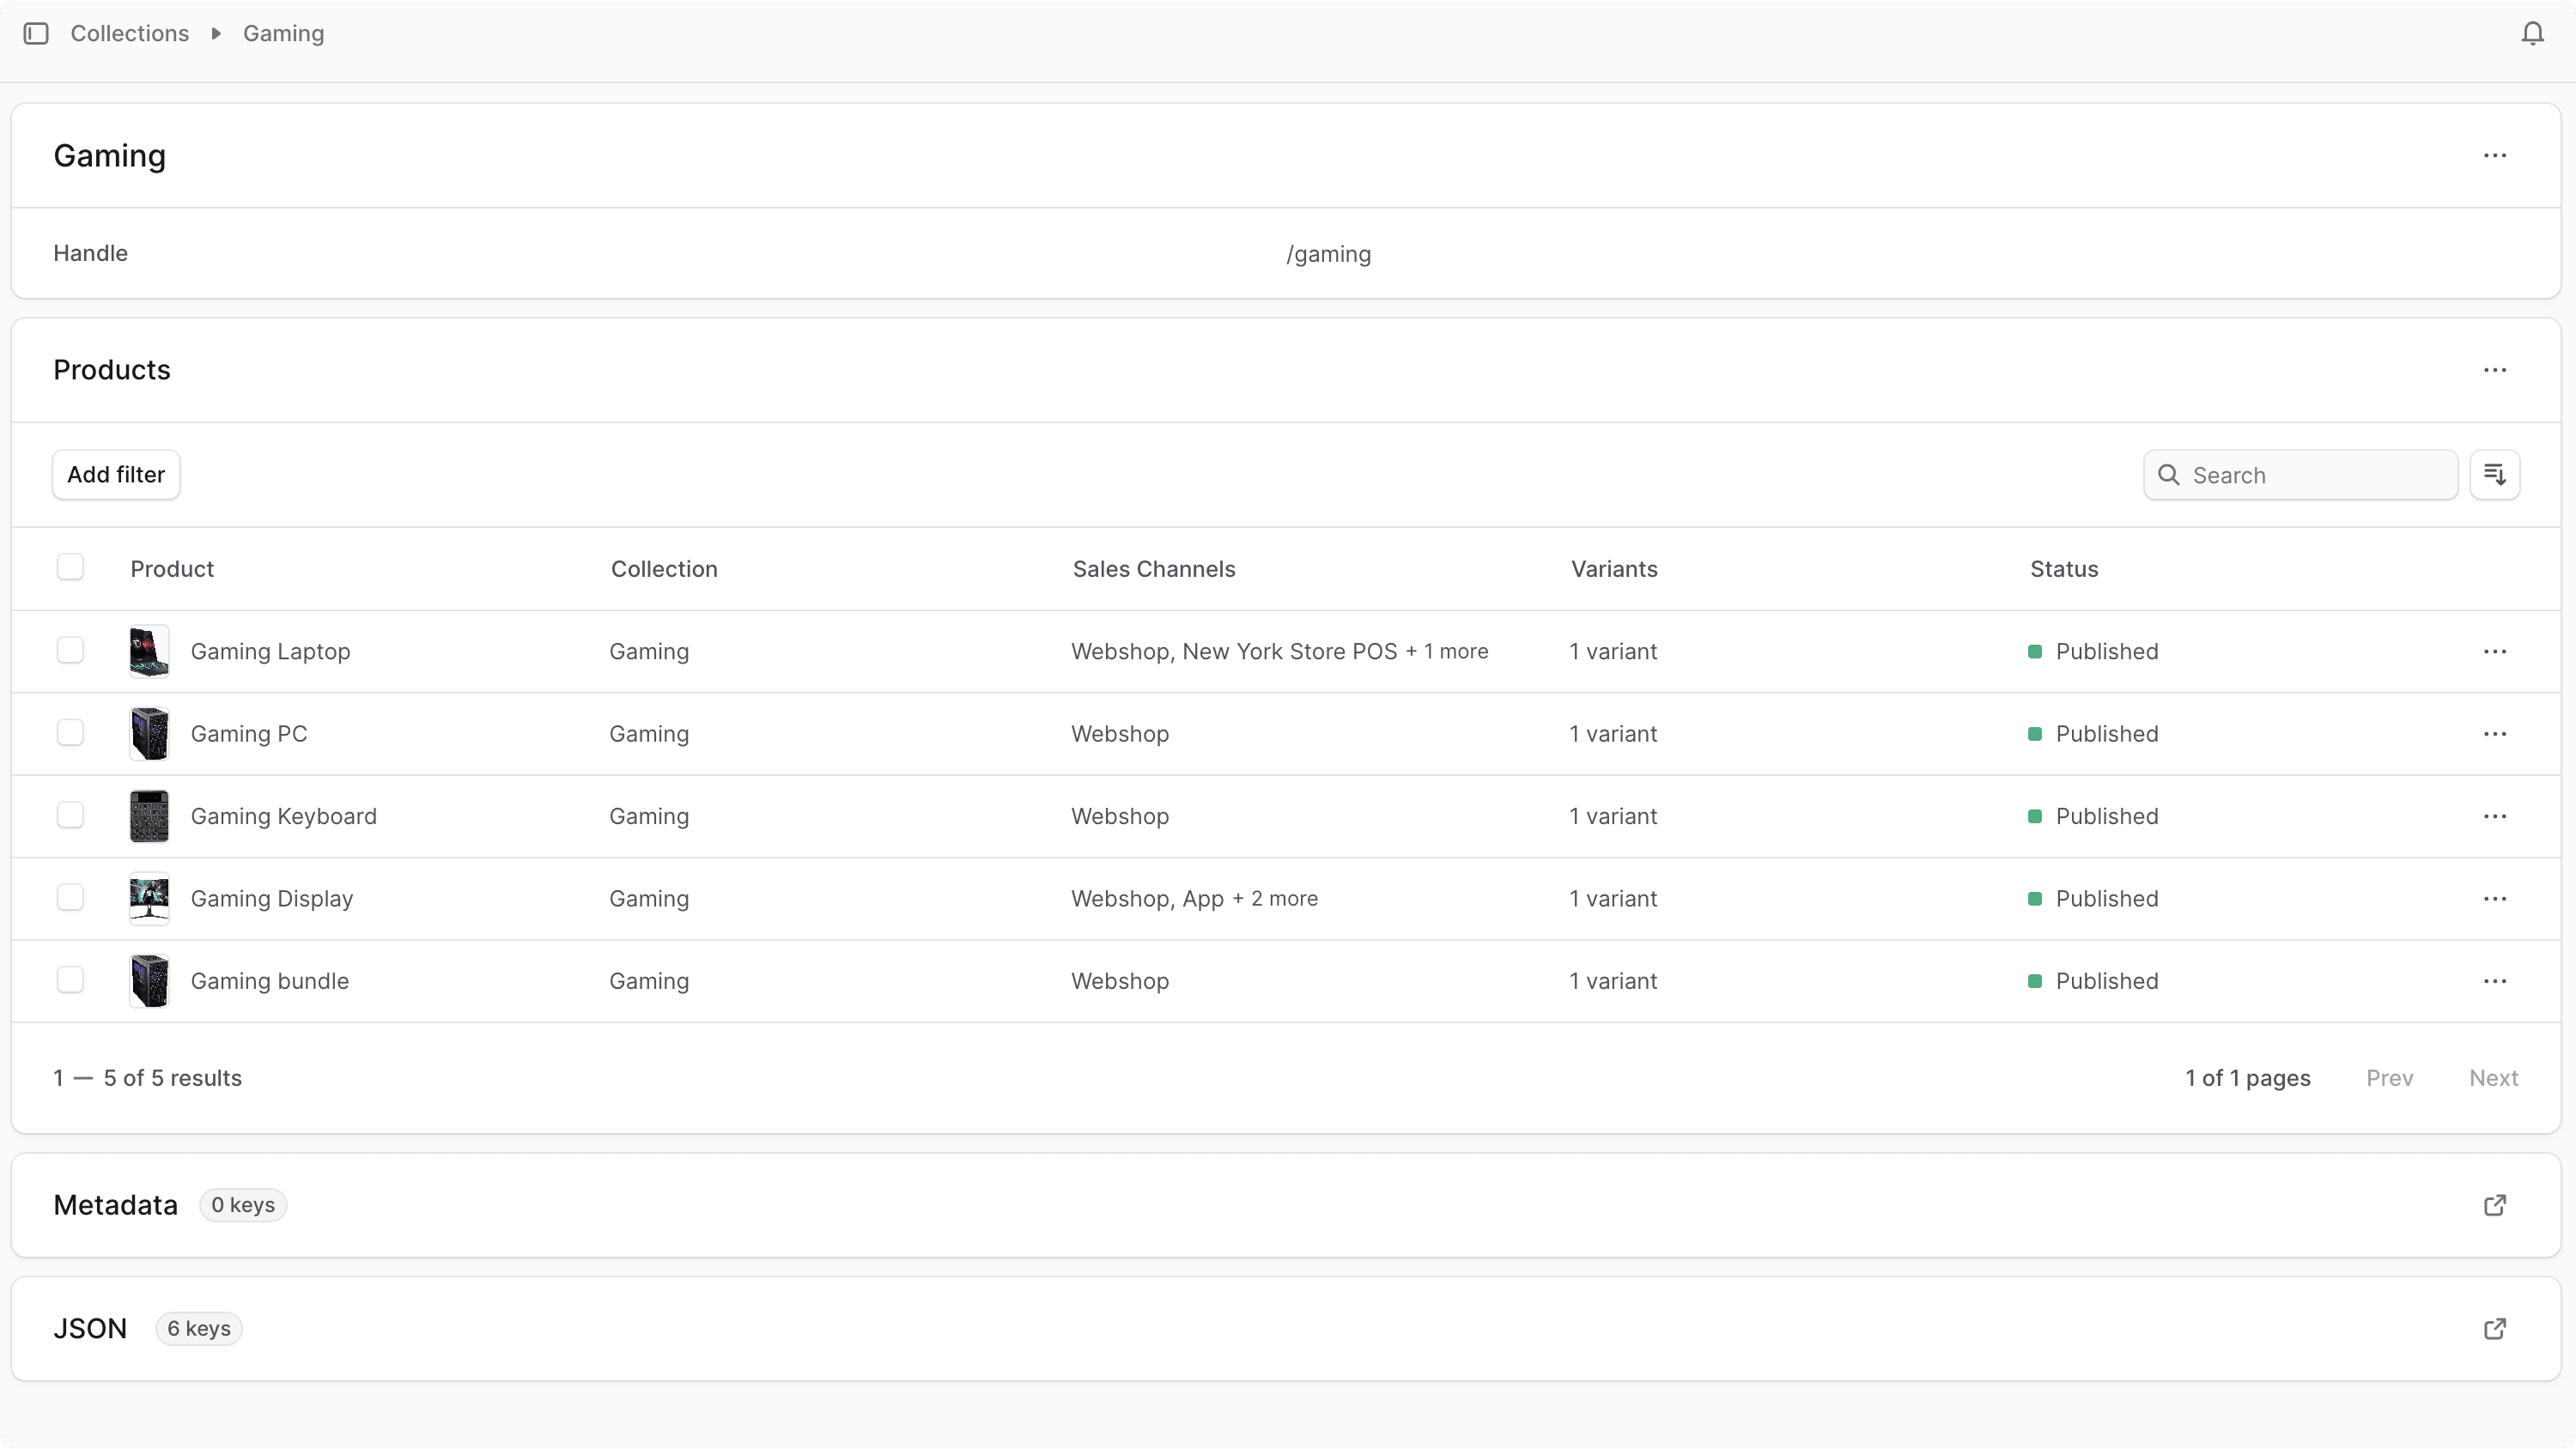
Task: Open the options menu for Gaming PC row
Action: pyautogui.click(x=2495, y=733)
